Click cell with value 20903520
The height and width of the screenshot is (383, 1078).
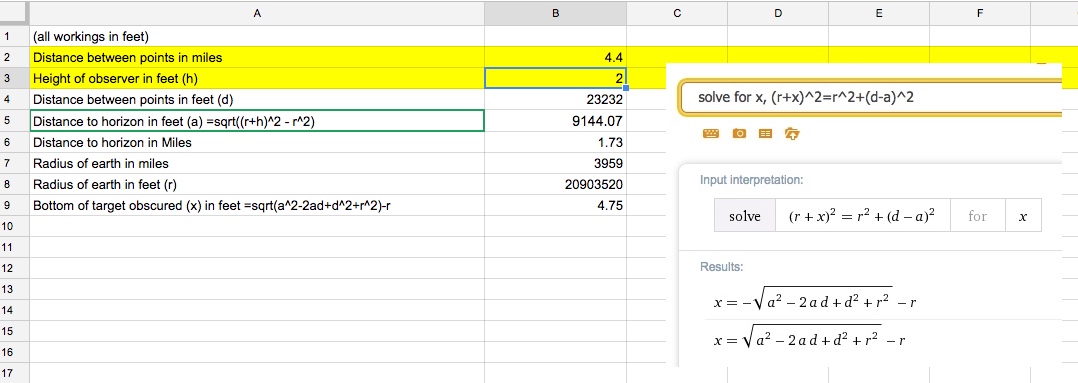(x=556, y=184)
